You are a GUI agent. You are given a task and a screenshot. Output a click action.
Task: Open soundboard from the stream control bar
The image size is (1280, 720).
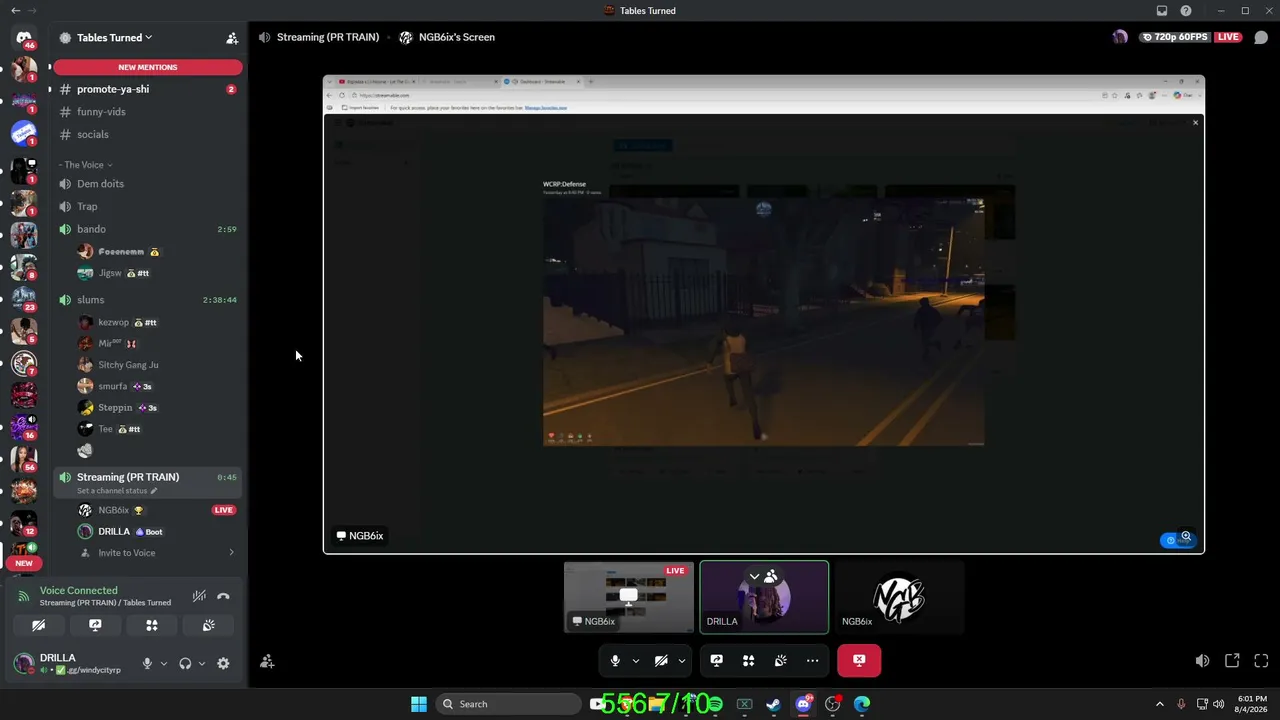click(780, 660)
